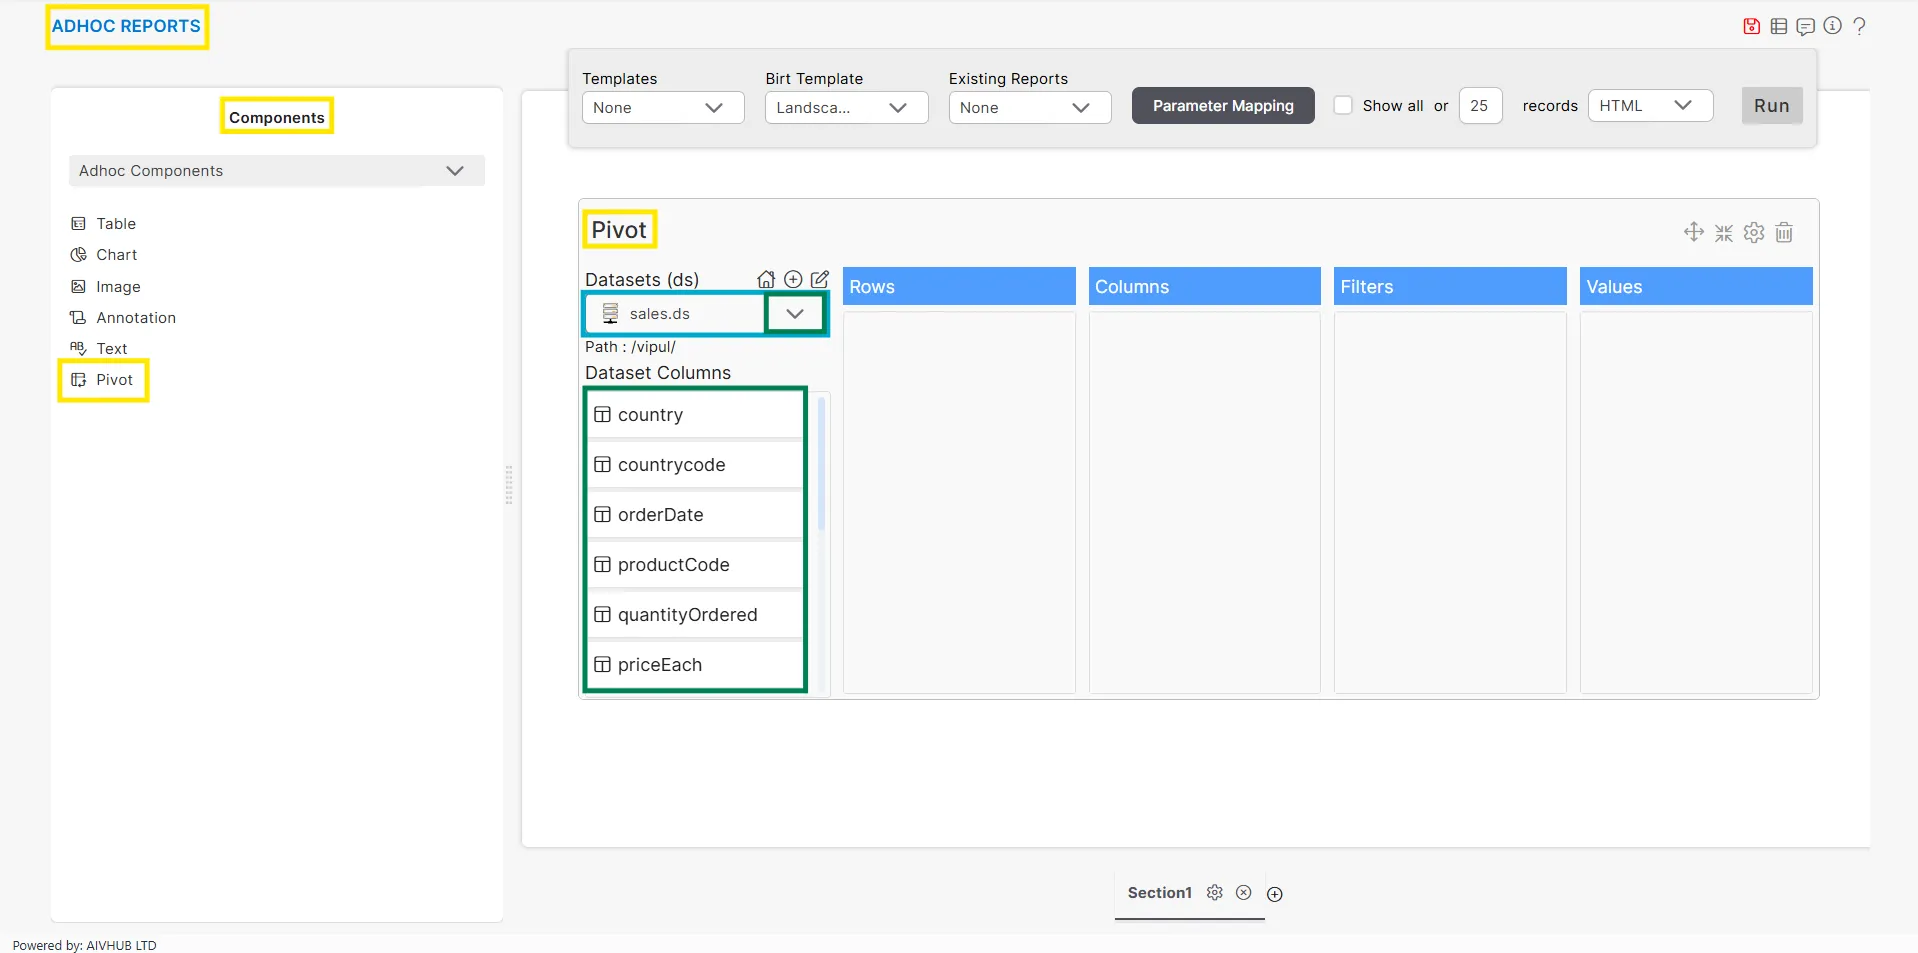Expand the sales.ds dataset dropdown
The height and width of the screenshot is (953, 1918).
(795, 314)
